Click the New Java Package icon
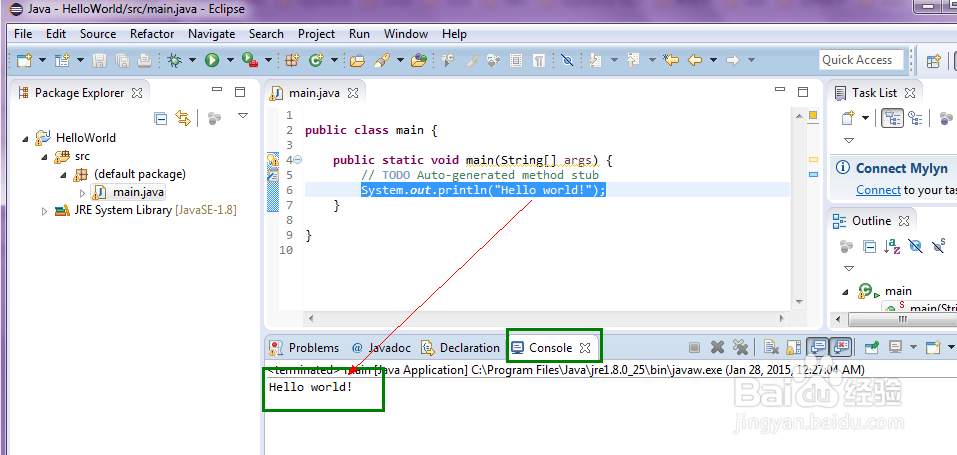Viewport: 957px width, 455px height. click(x=293, y=60)
